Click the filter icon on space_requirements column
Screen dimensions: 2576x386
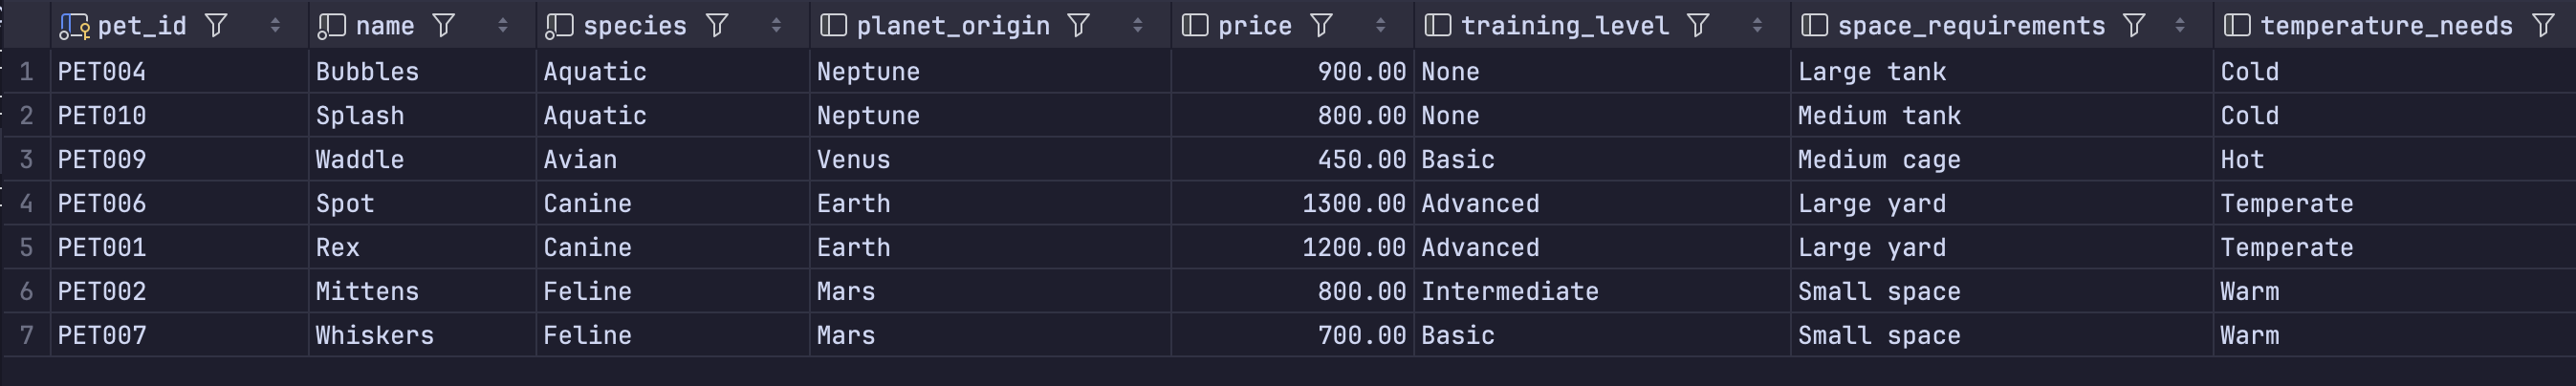click(2134, 26)
